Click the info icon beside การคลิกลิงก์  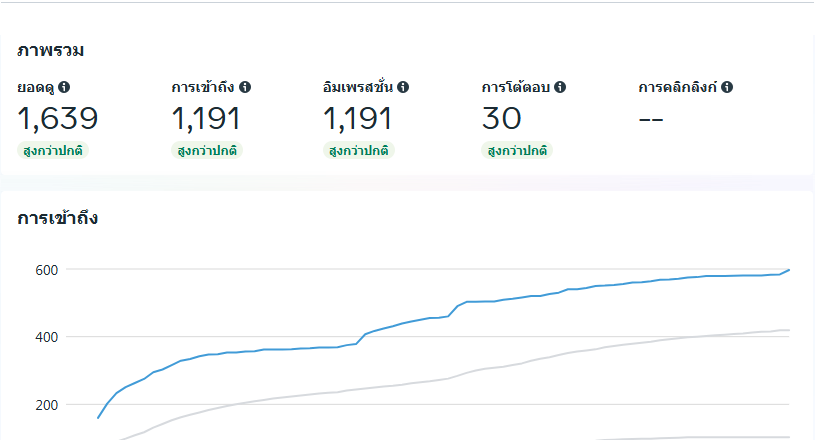pos(727,88)
